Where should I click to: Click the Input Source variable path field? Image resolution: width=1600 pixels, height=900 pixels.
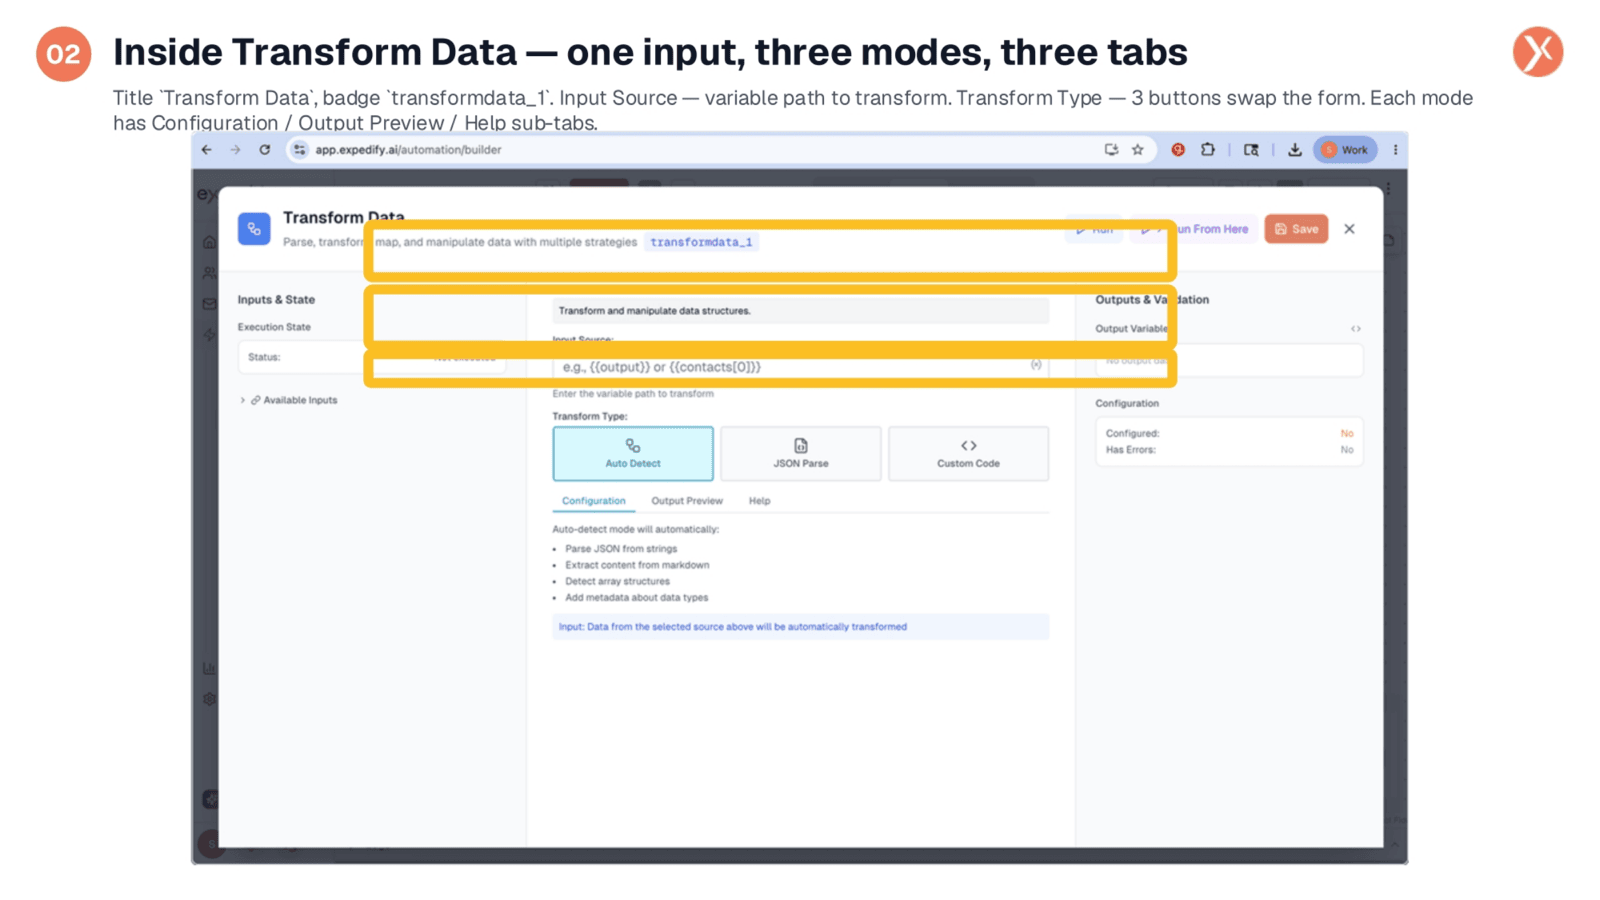[800, 367]
